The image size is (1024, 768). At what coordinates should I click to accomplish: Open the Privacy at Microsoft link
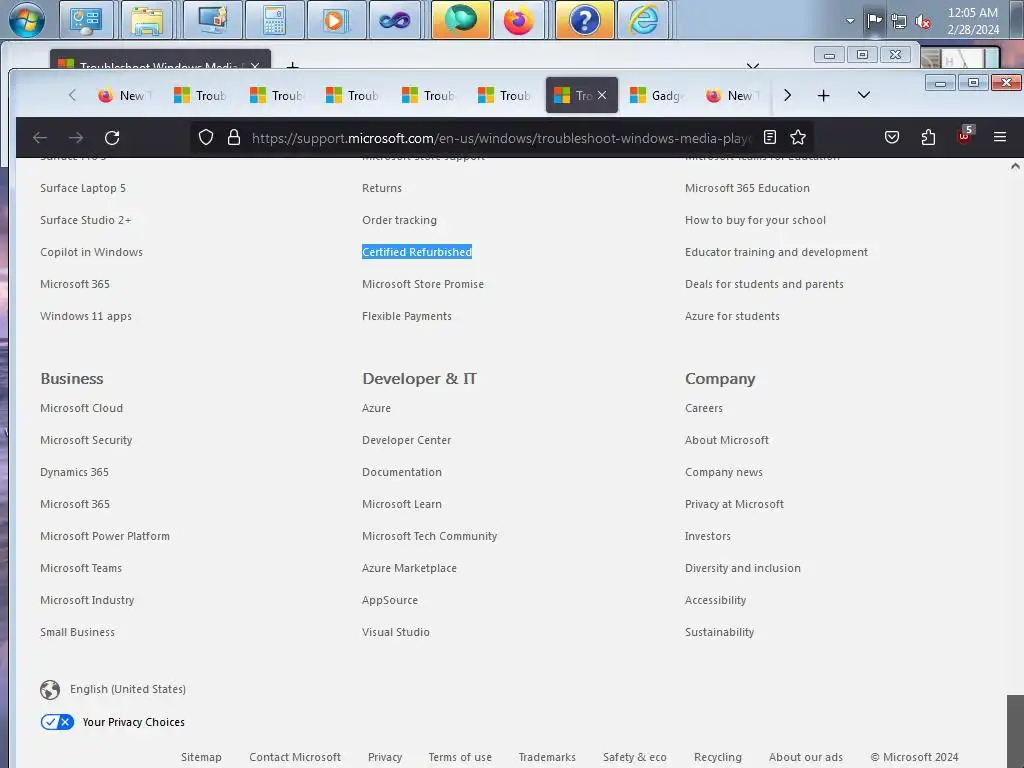734,504
